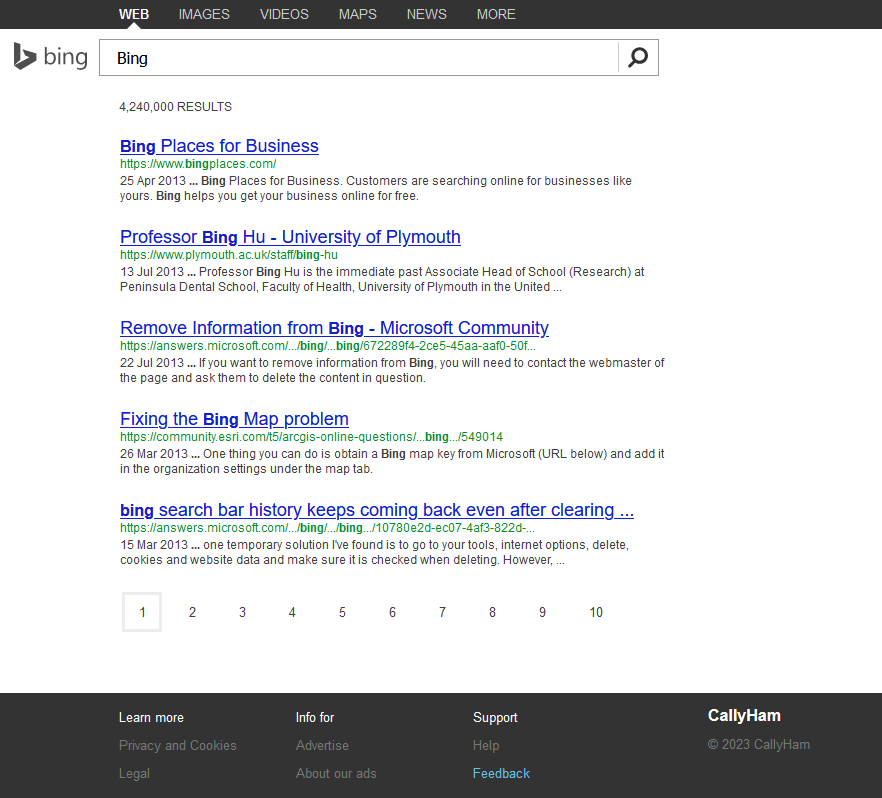The height and width of the screenshot is (798, 882).
Task: Click the Bing logo
Action: pyautogui.click(x=51, y=57)
